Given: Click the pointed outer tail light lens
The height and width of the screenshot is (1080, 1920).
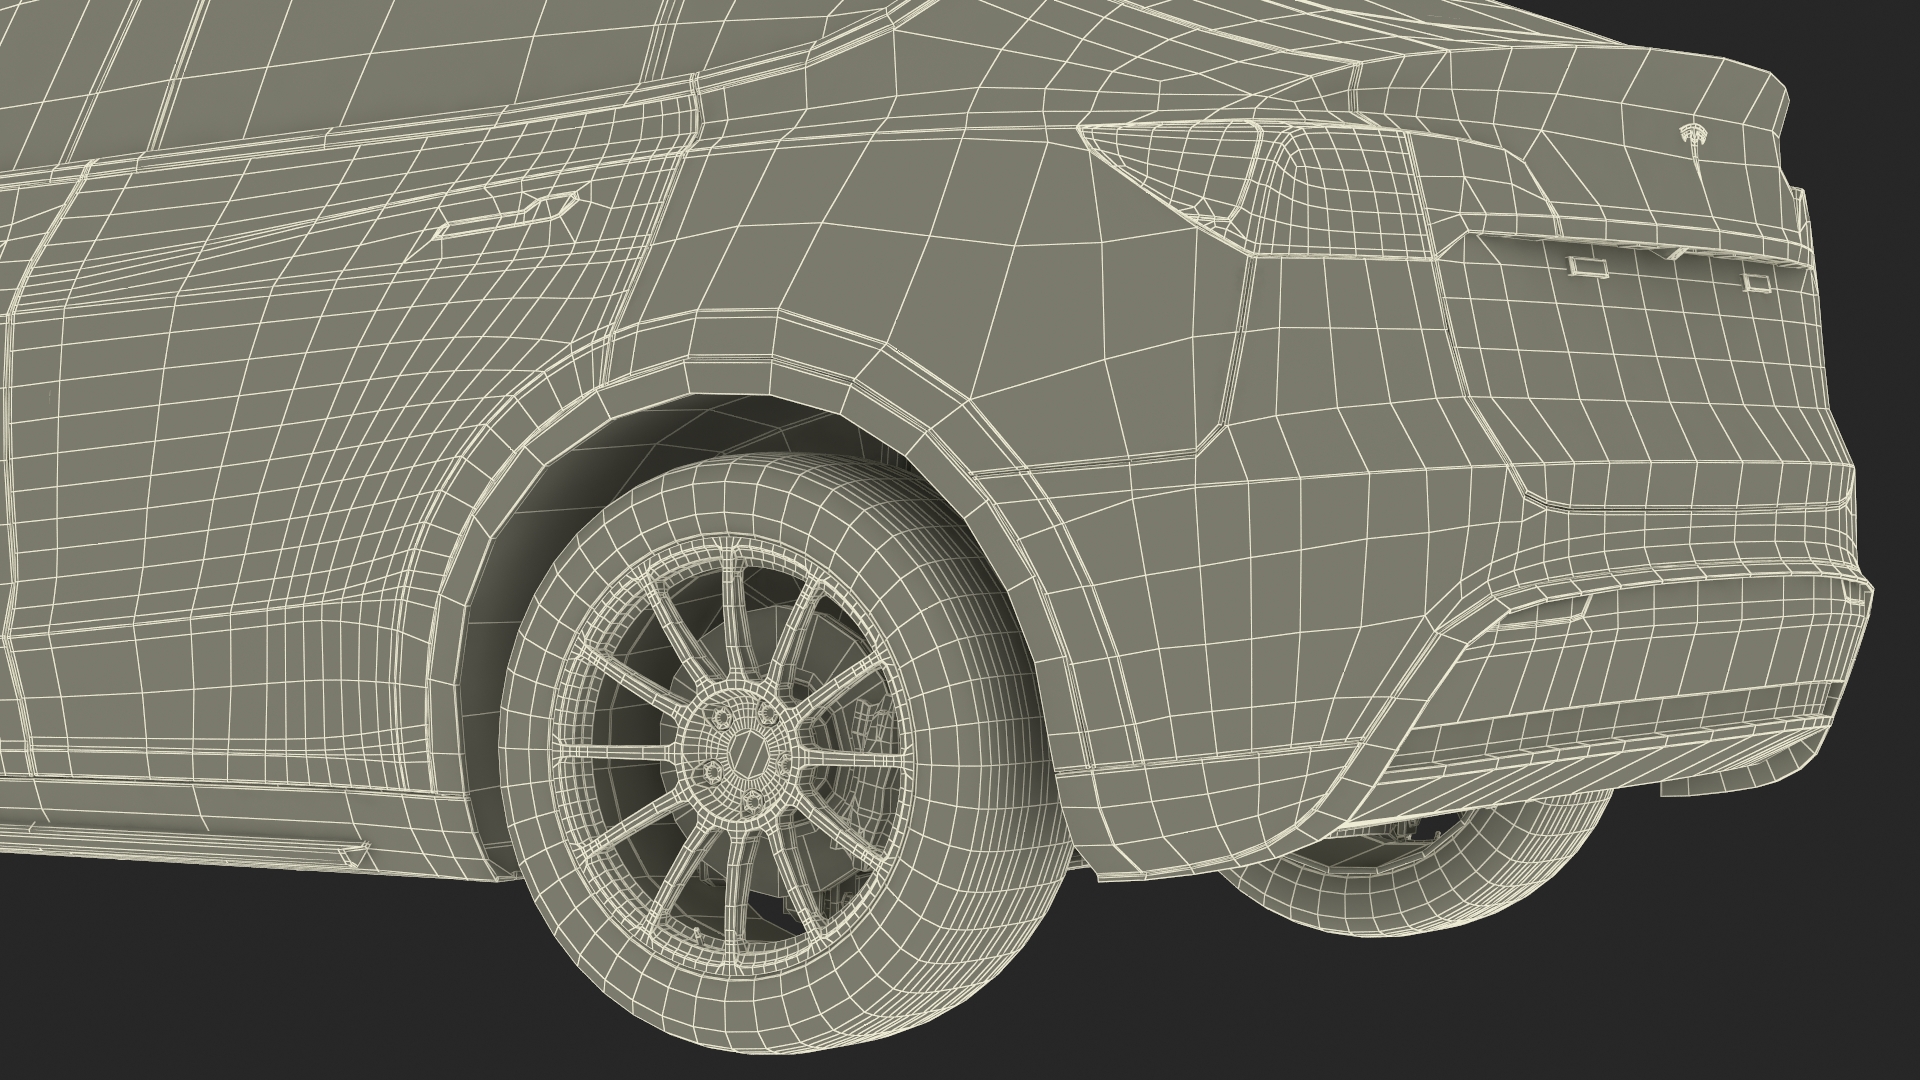Looking at the screenshot, I should click(1175, 160).
